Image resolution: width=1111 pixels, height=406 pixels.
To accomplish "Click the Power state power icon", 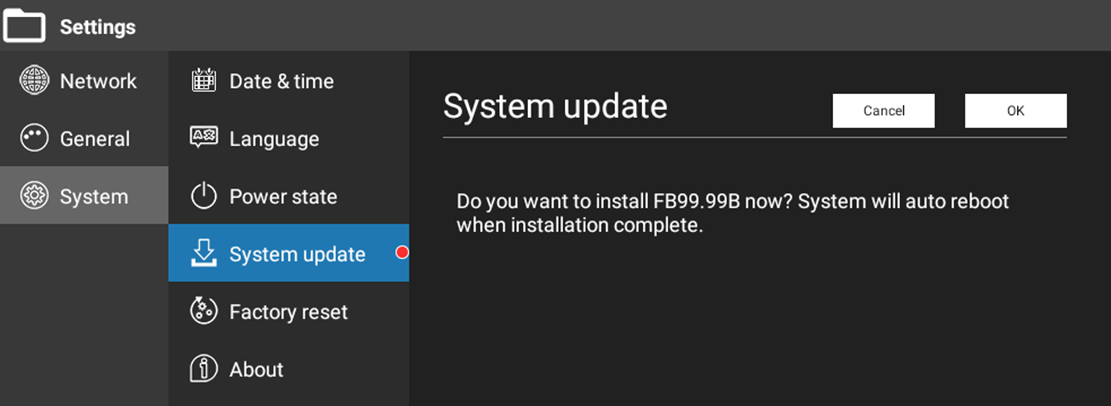I will pos(204,196).
